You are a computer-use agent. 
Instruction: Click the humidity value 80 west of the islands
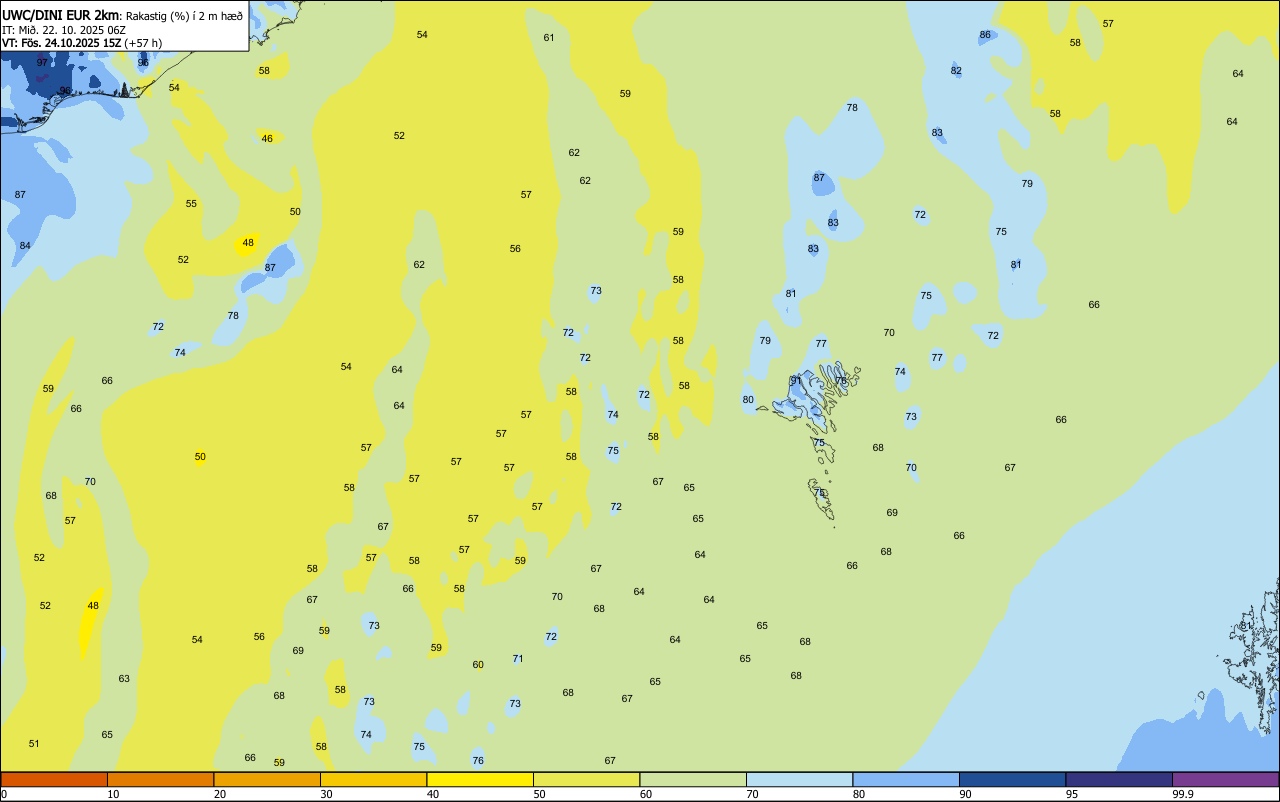coord(748,399)
